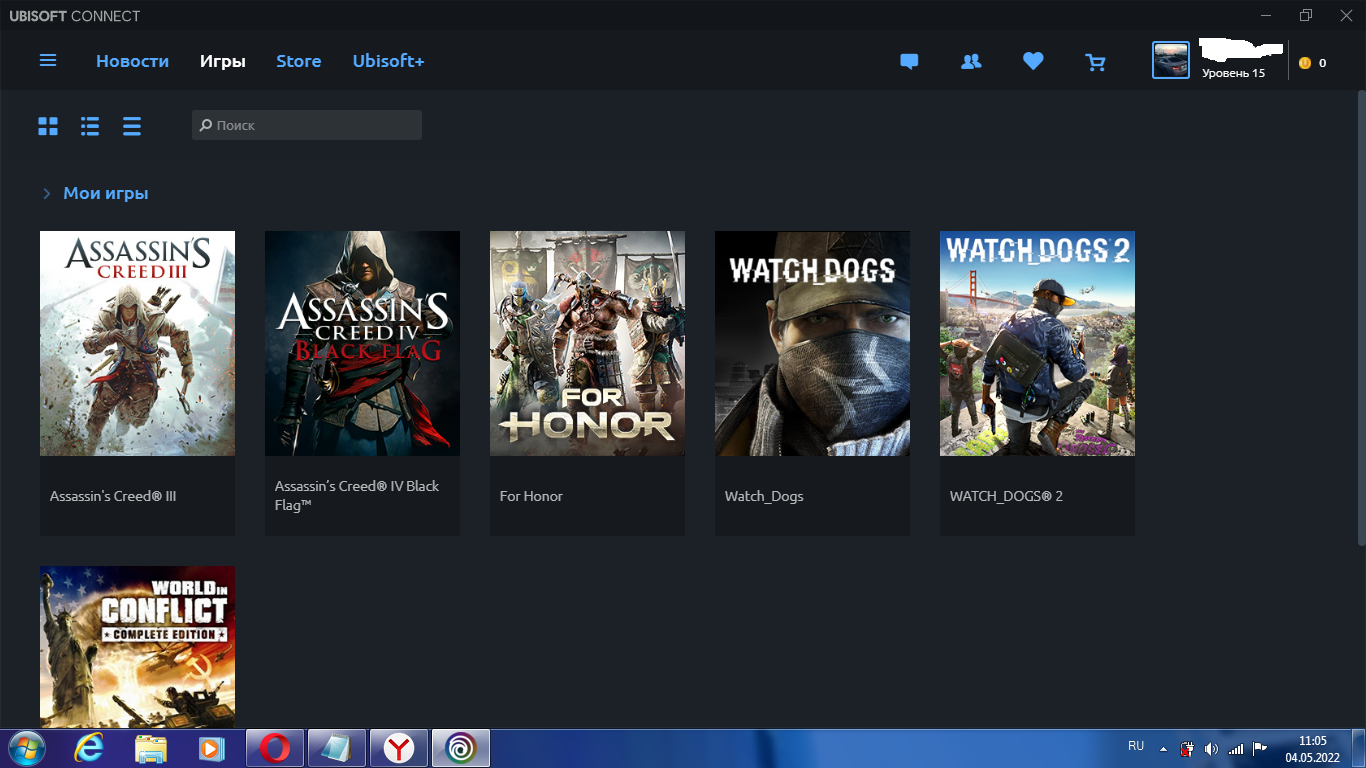Open the clock showing 11:05
This screenshot has height=768, width=1366.
pyautogui.click(x=1312, y=749)
